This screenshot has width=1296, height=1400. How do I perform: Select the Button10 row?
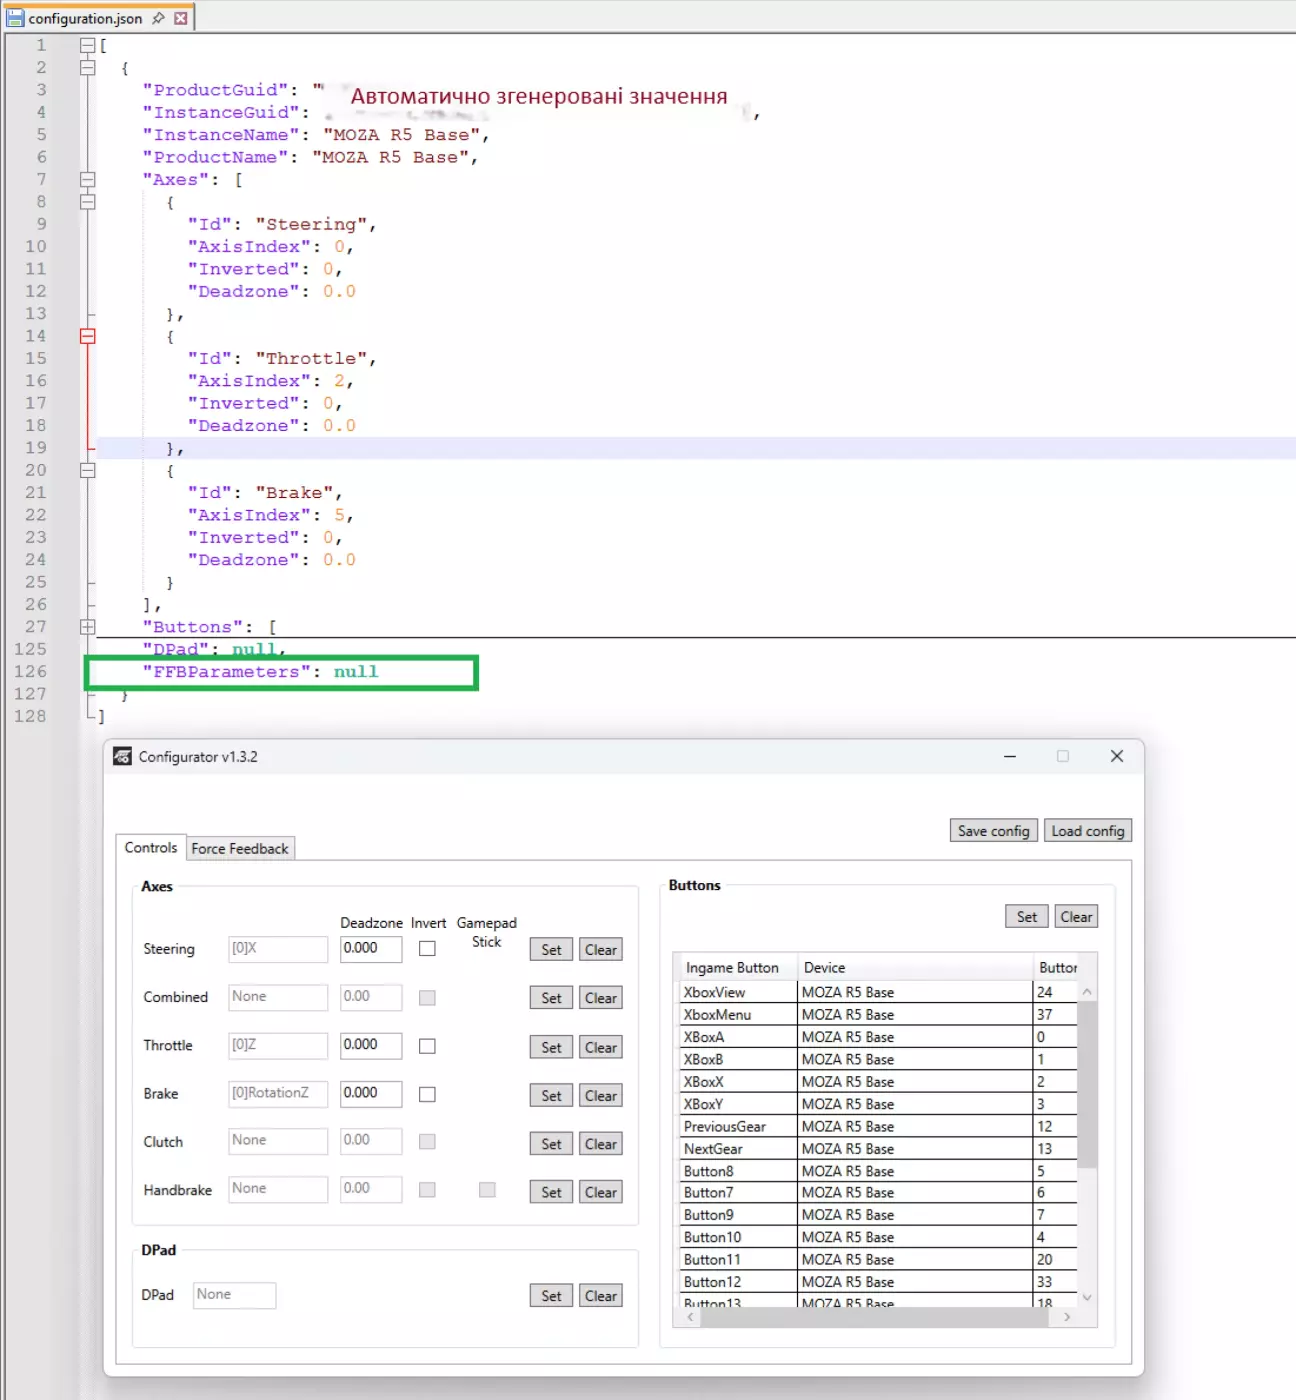[x=878, y=1237]
